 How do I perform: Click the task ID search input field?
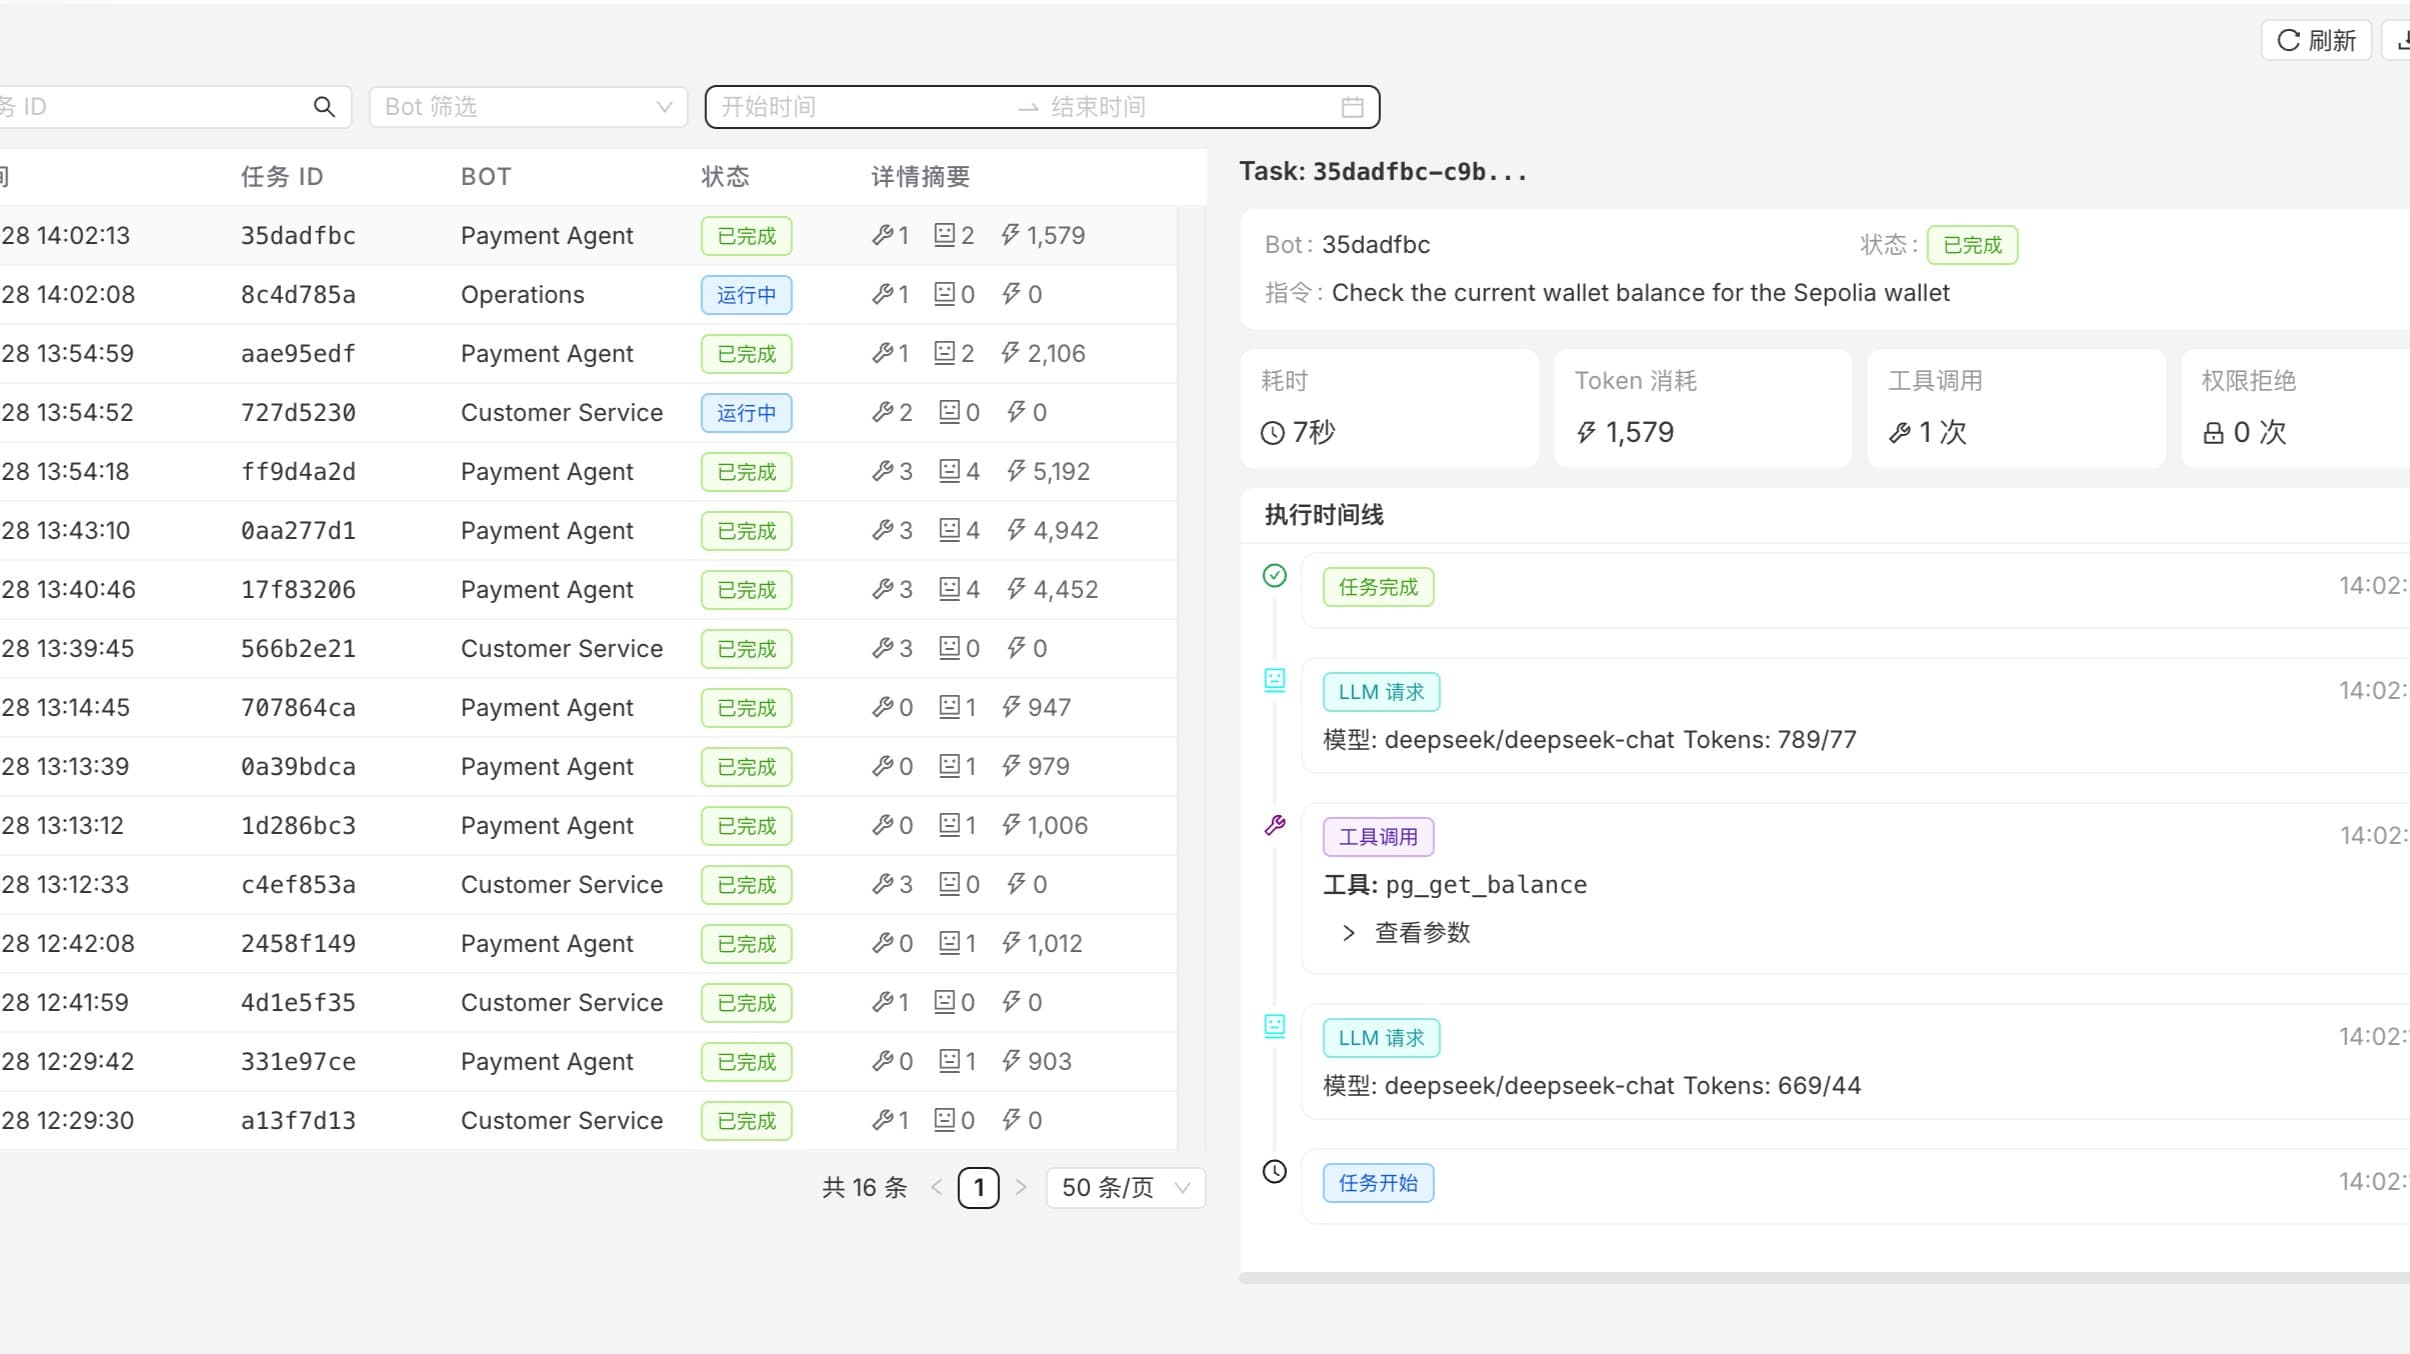click(150, 107)
